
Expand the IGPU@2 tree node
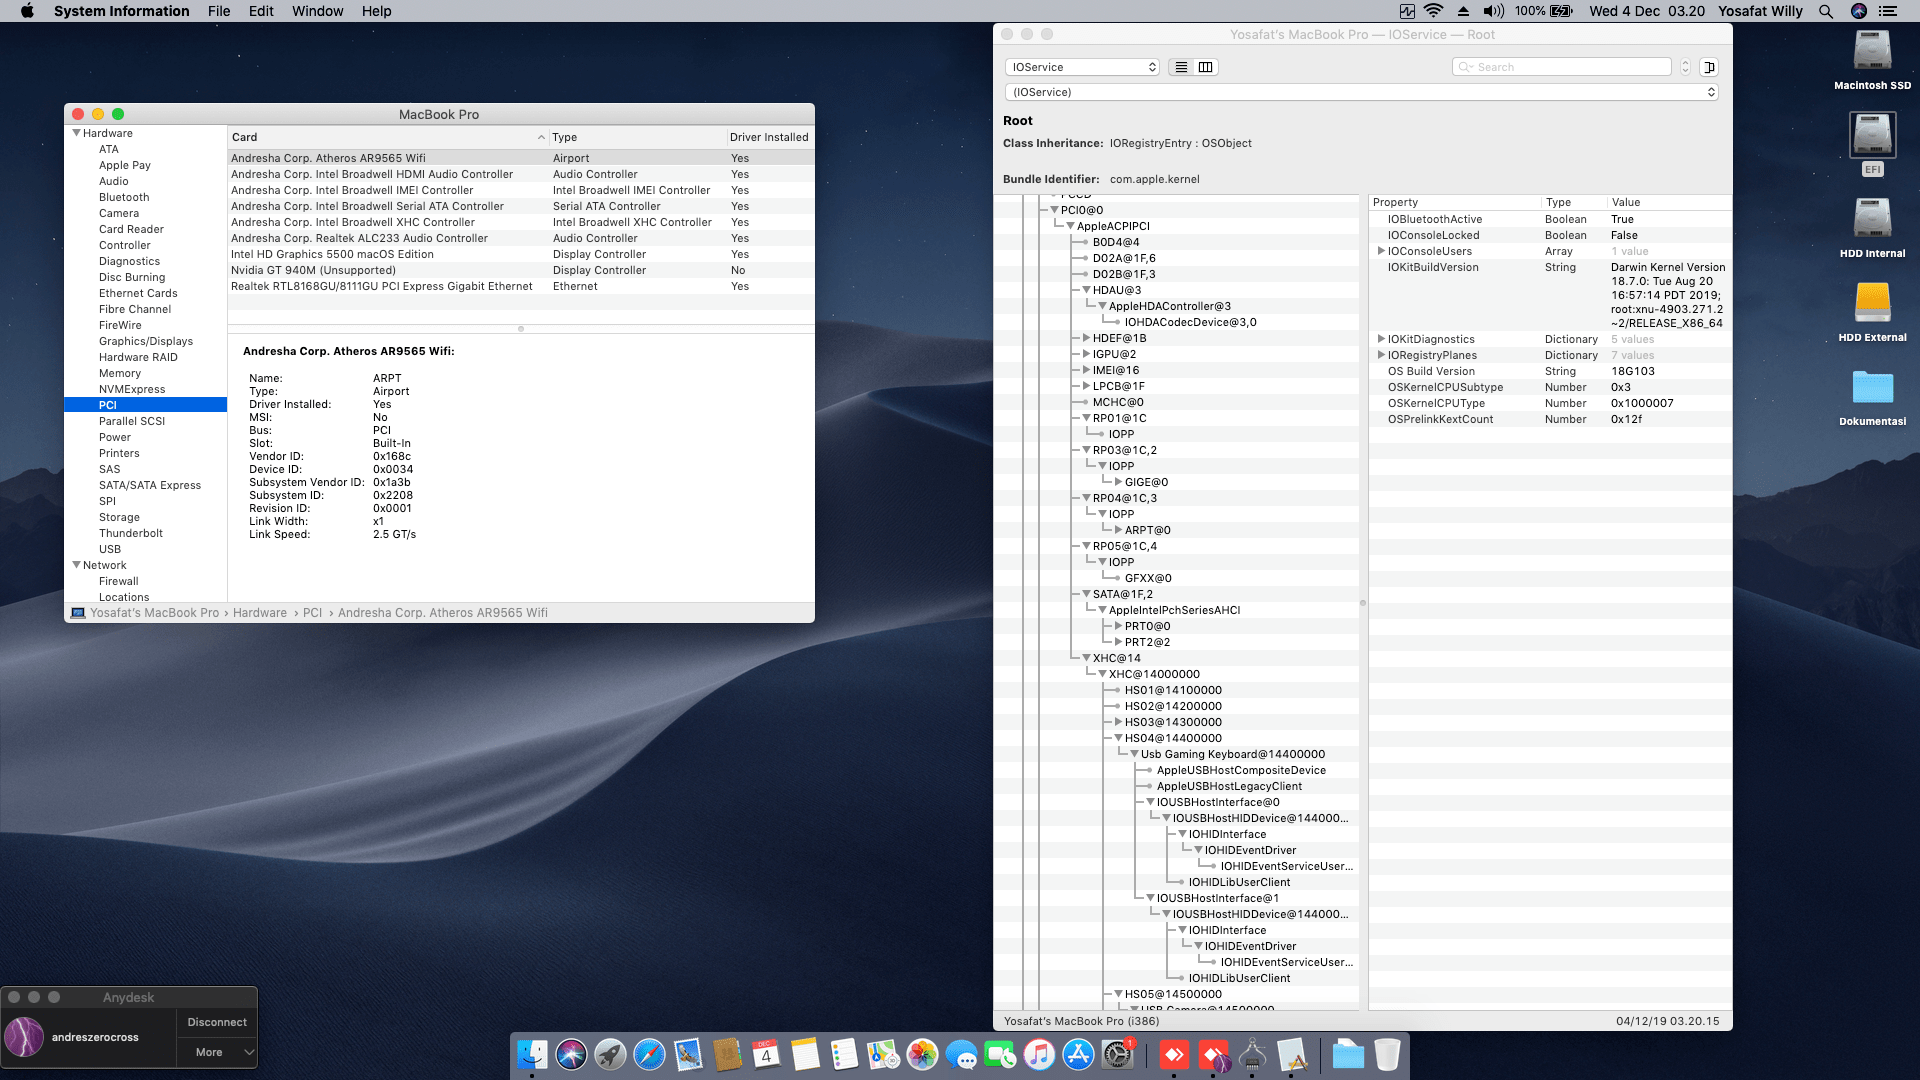point(1086,354)
